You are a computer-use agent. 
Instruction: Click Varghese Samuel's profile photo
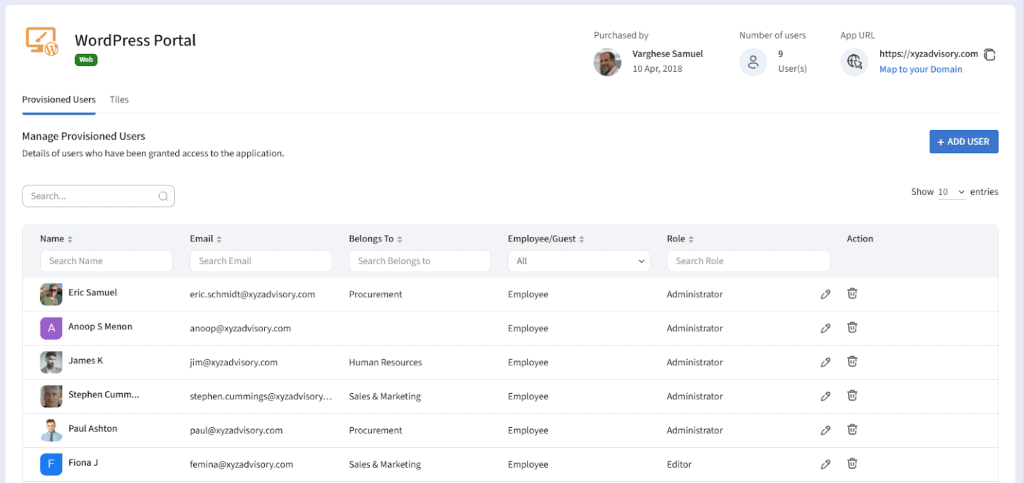607,62
